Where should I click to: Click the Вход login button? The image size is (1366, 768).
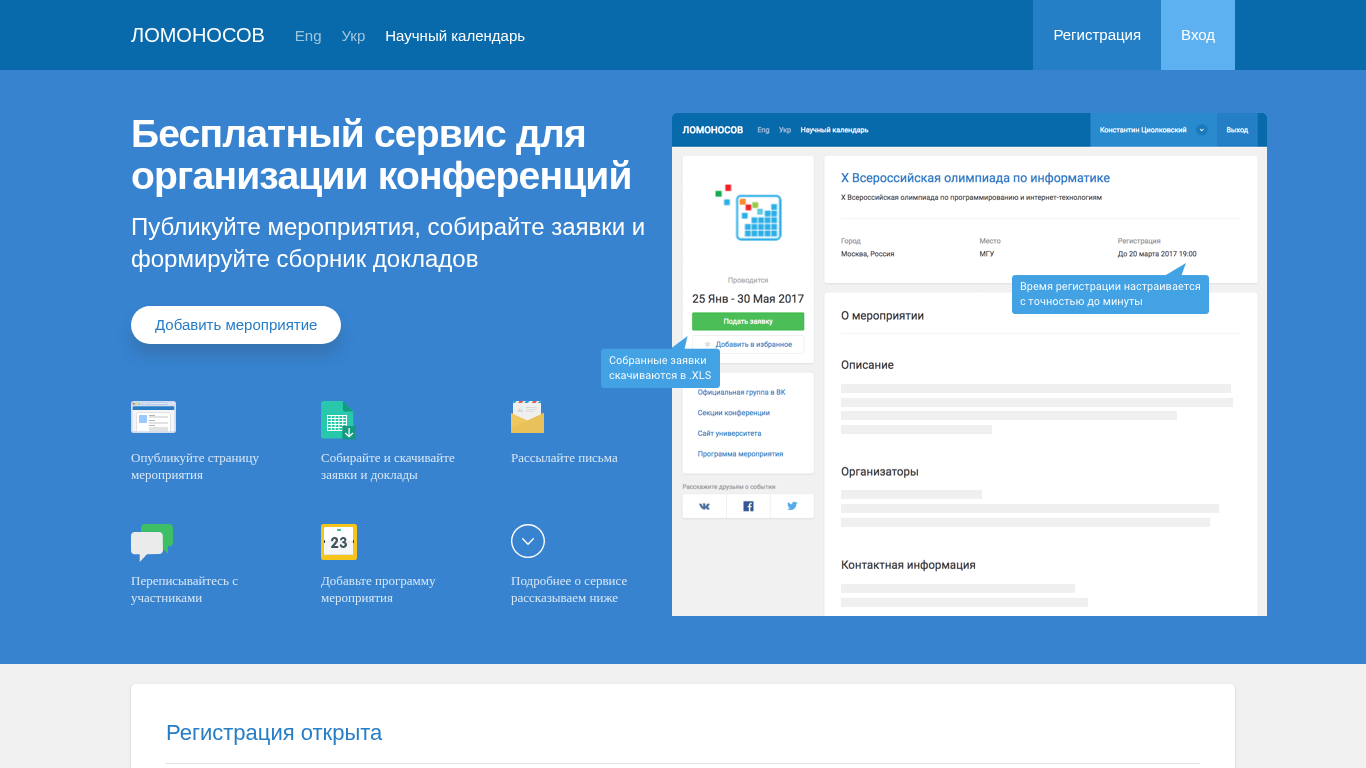(x=1198, y=35)
